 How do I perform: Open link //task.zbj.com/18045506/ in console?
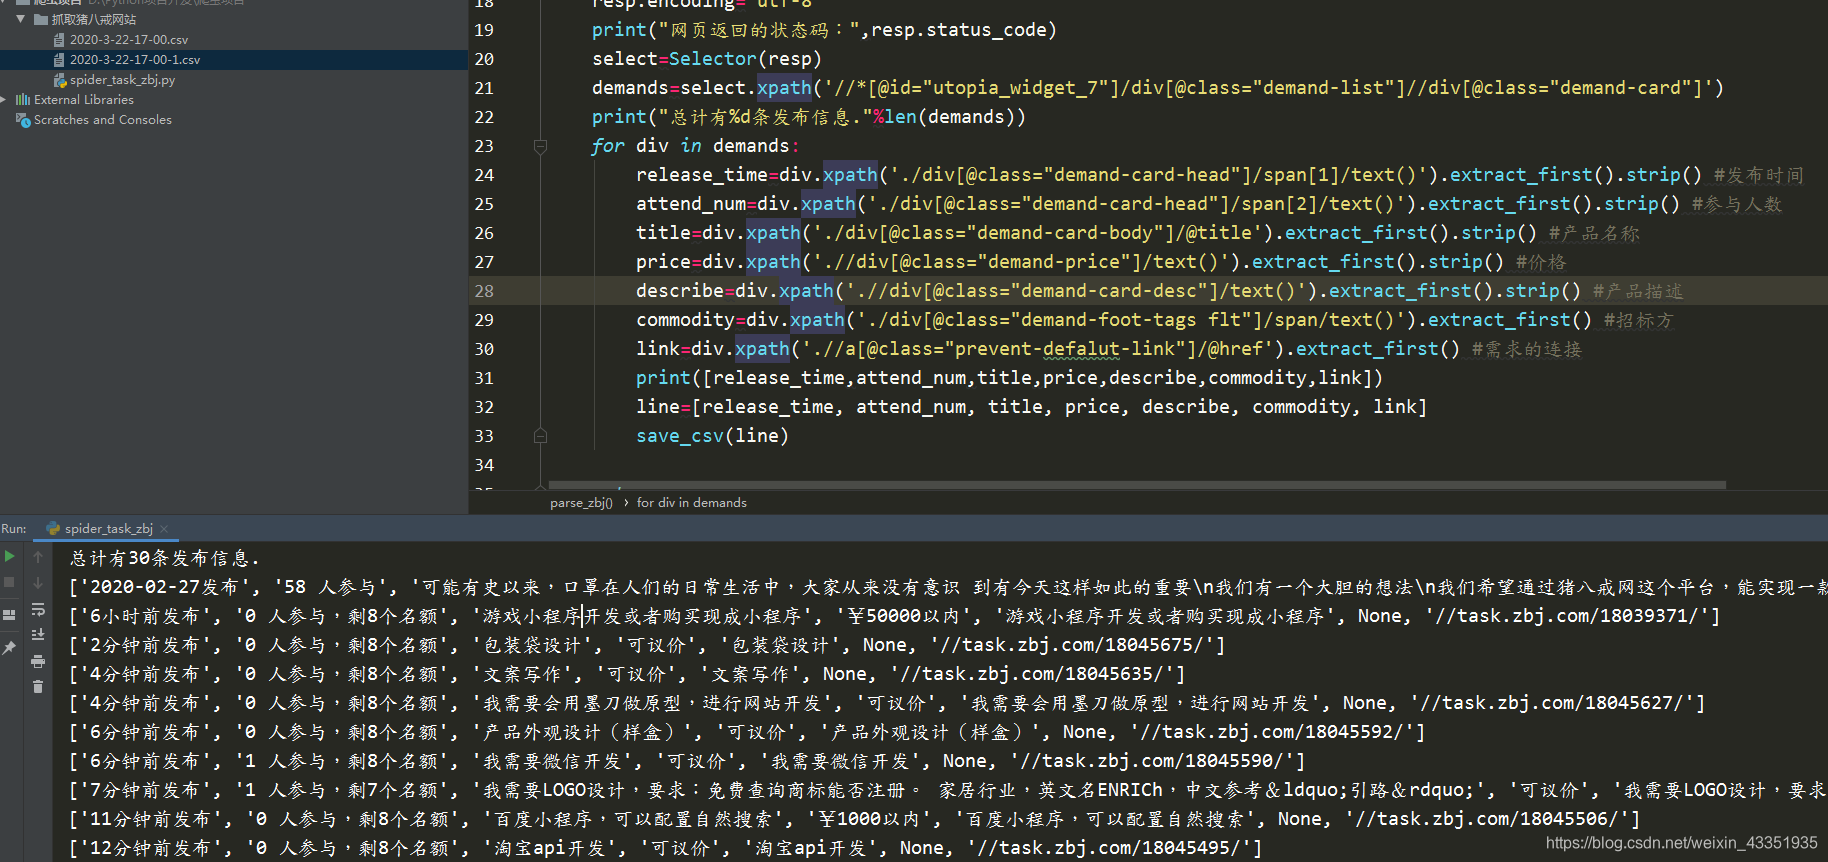coord(1489,819)
